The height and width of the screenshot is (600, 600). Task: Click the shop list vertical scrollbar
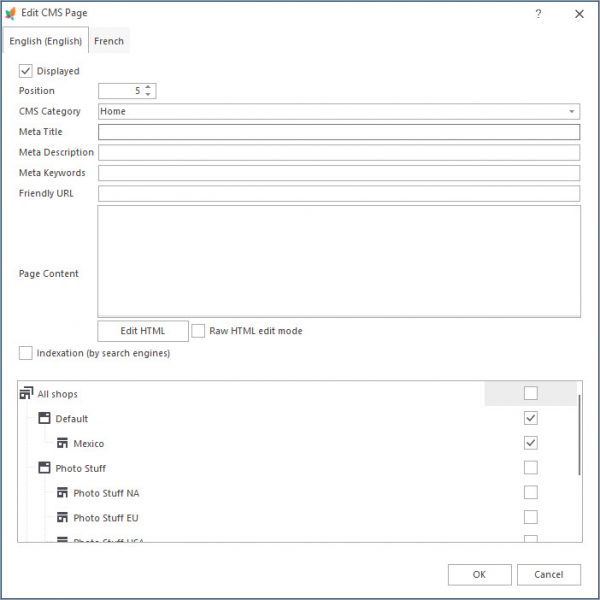coord(579,435)
